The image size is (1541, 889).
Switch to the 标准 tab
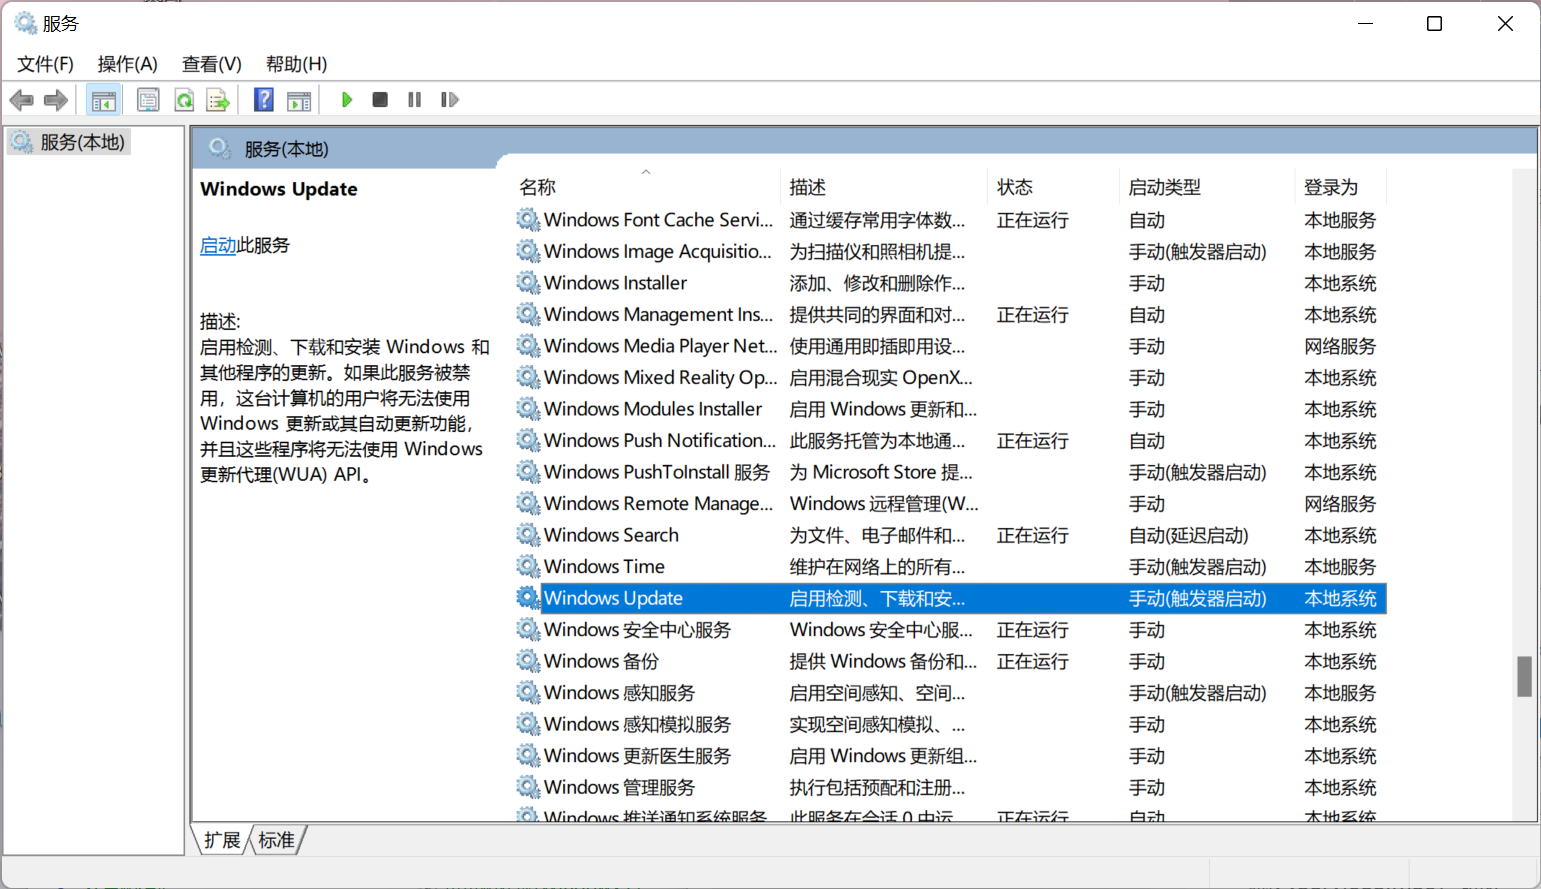pos(276,840)
